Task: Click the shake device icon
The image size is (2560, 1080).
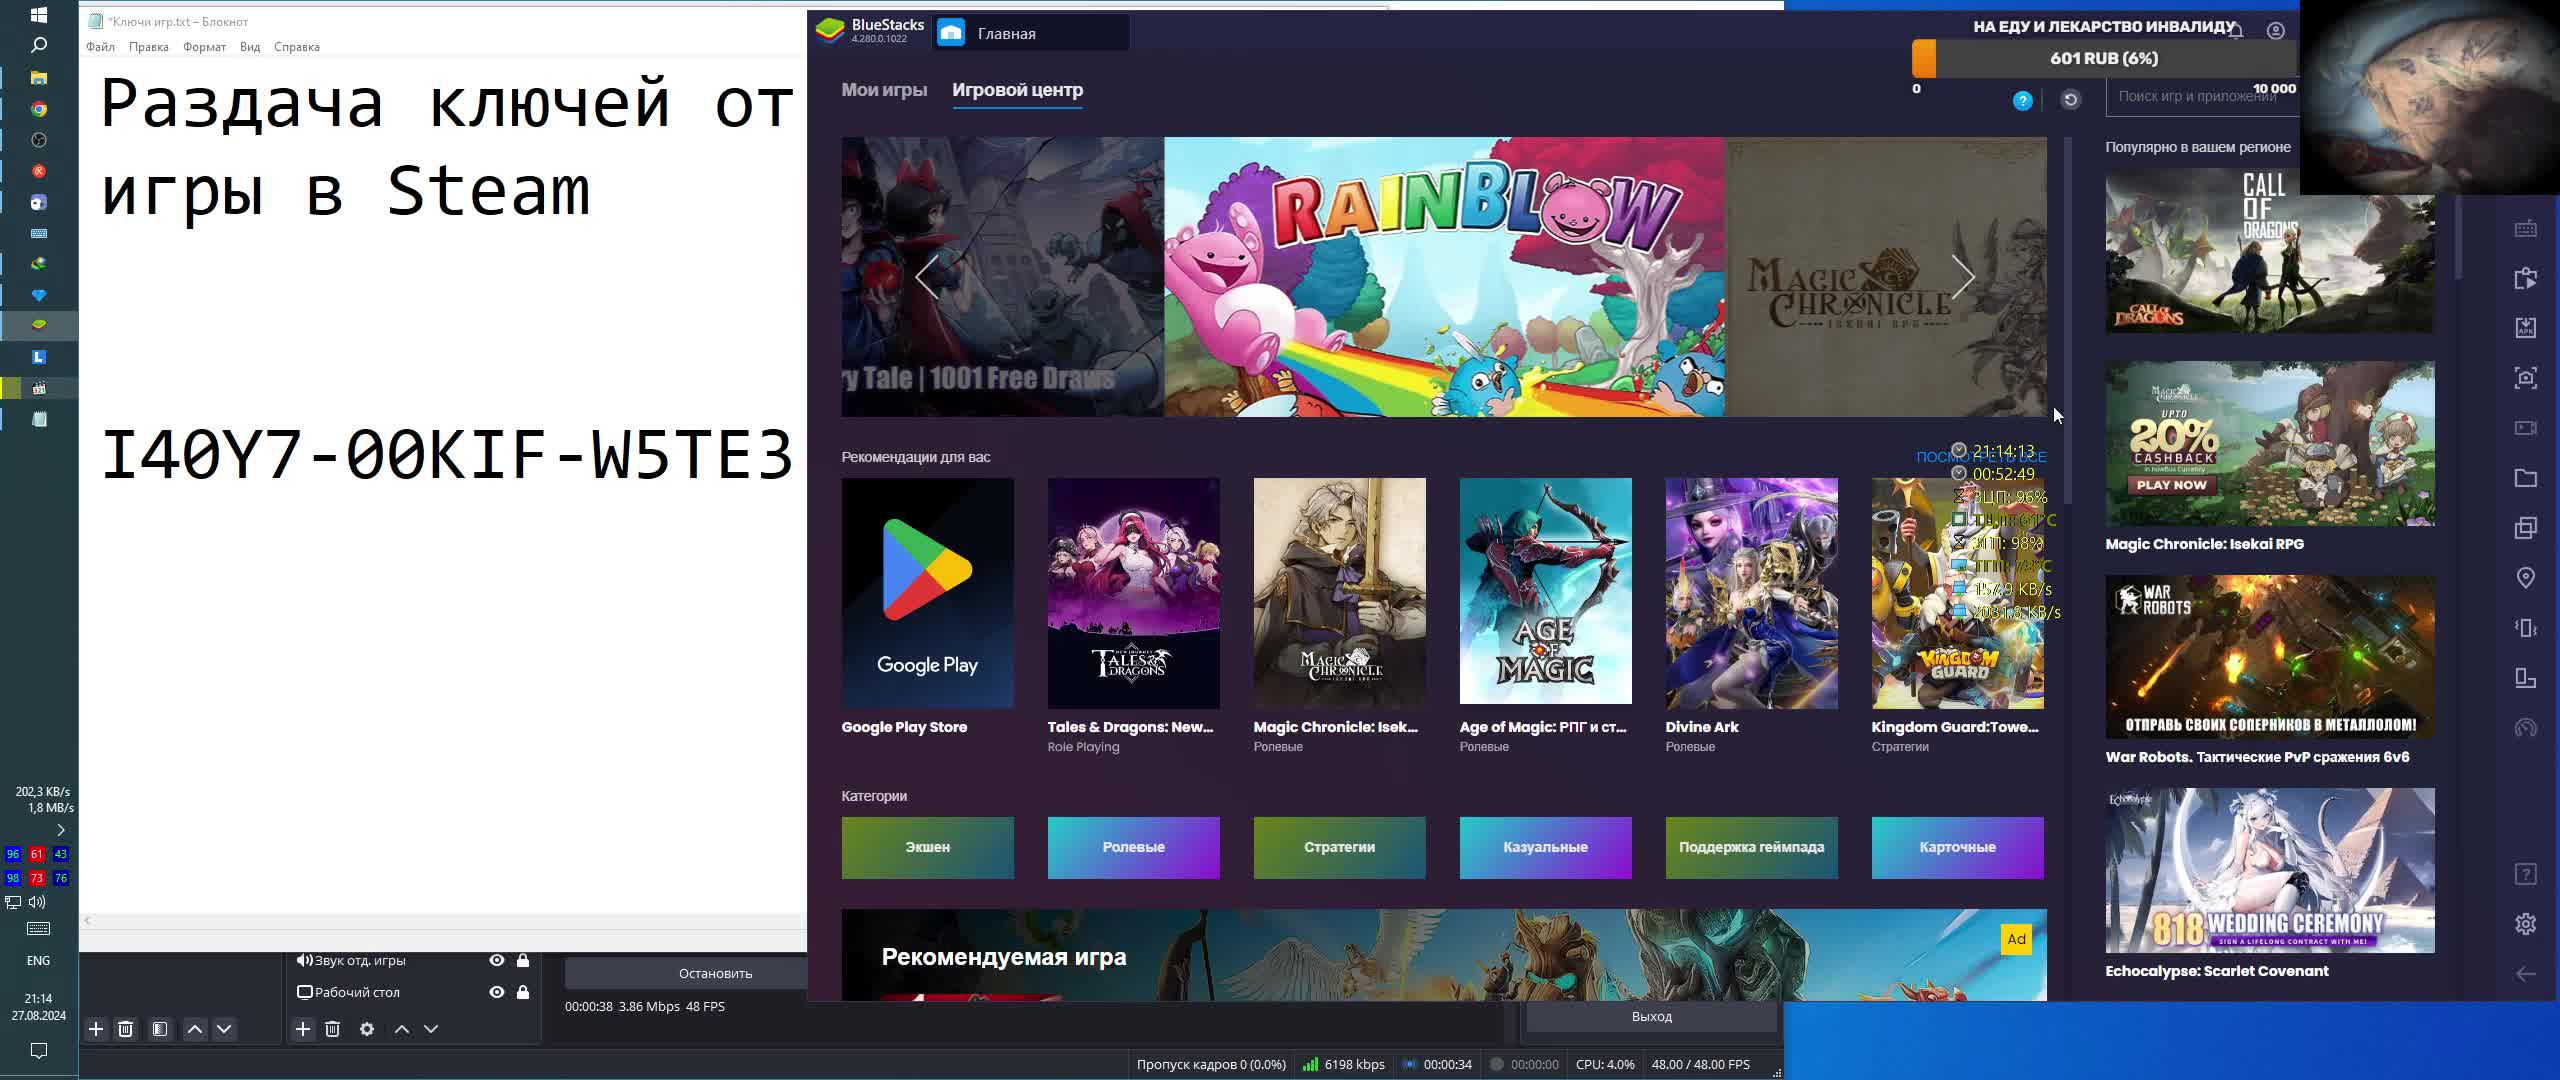Action: 2525,628
